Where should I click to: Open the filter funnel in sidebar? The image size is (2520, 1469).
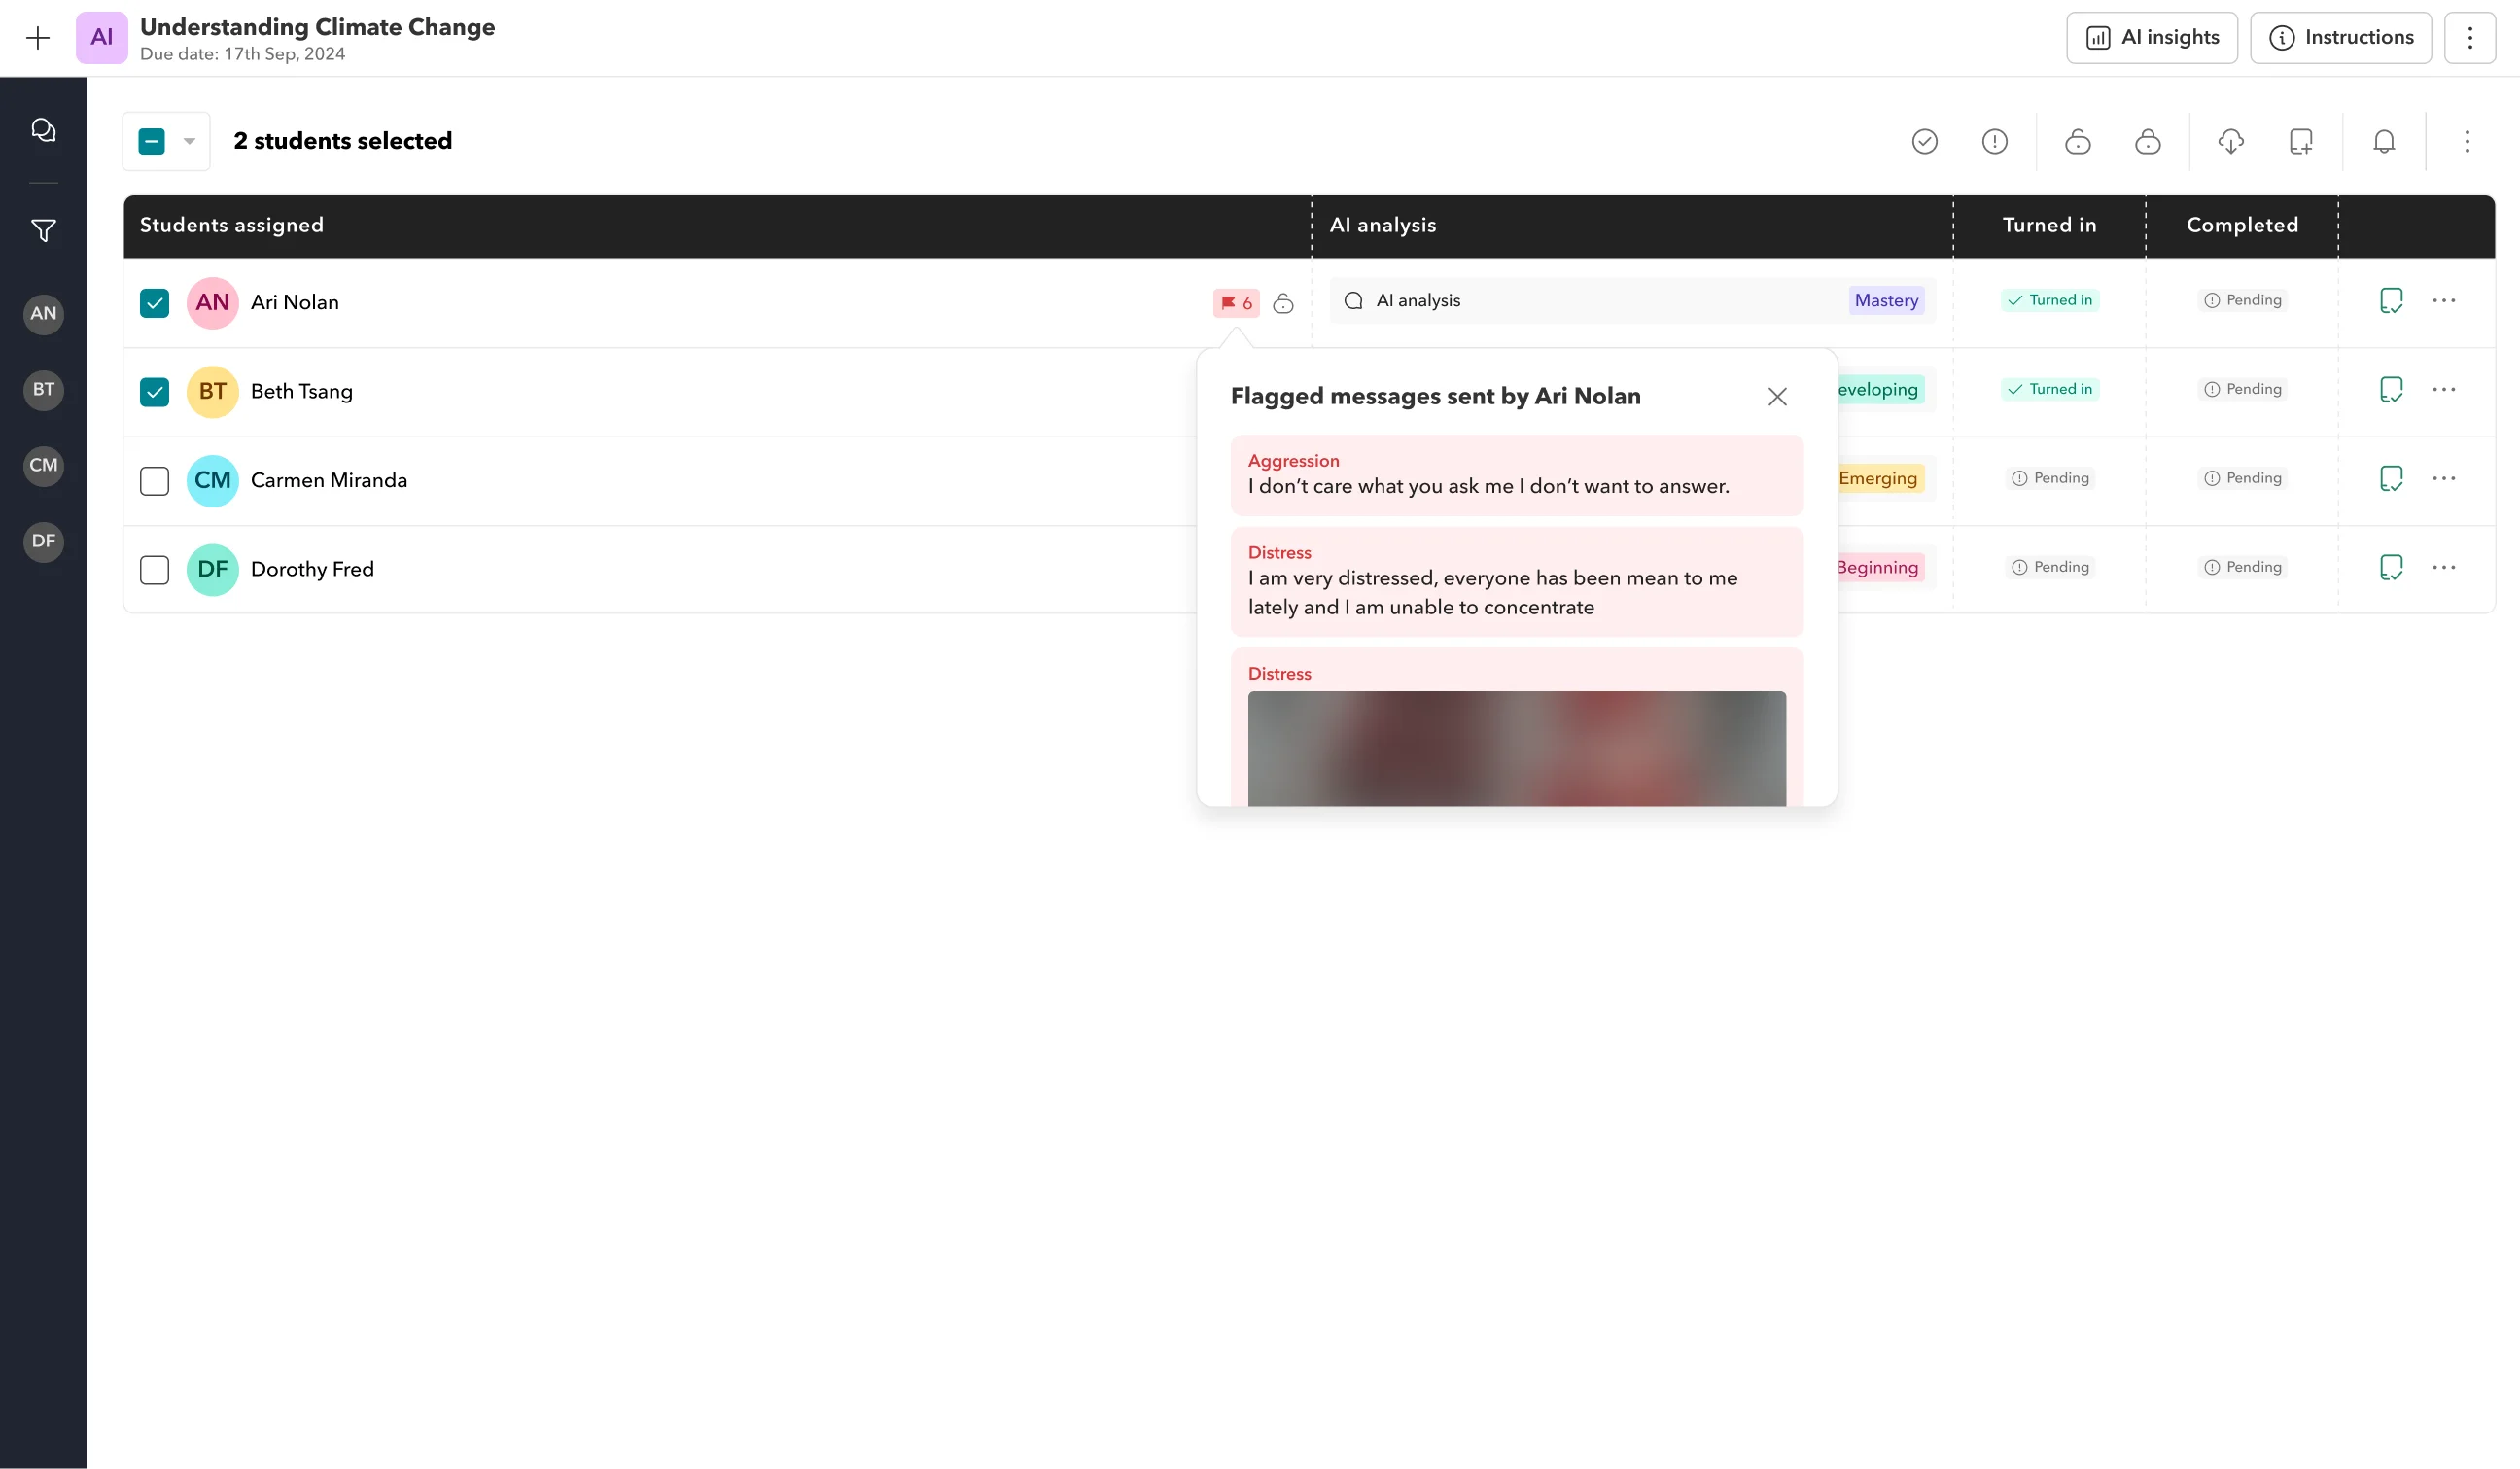click(43, 231)
